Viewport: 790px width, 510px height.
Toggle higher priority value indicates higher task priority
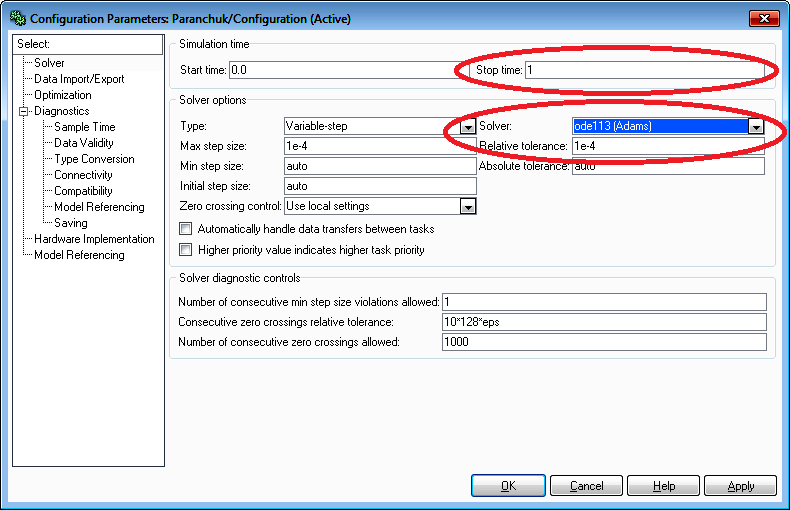click(186, 249)
